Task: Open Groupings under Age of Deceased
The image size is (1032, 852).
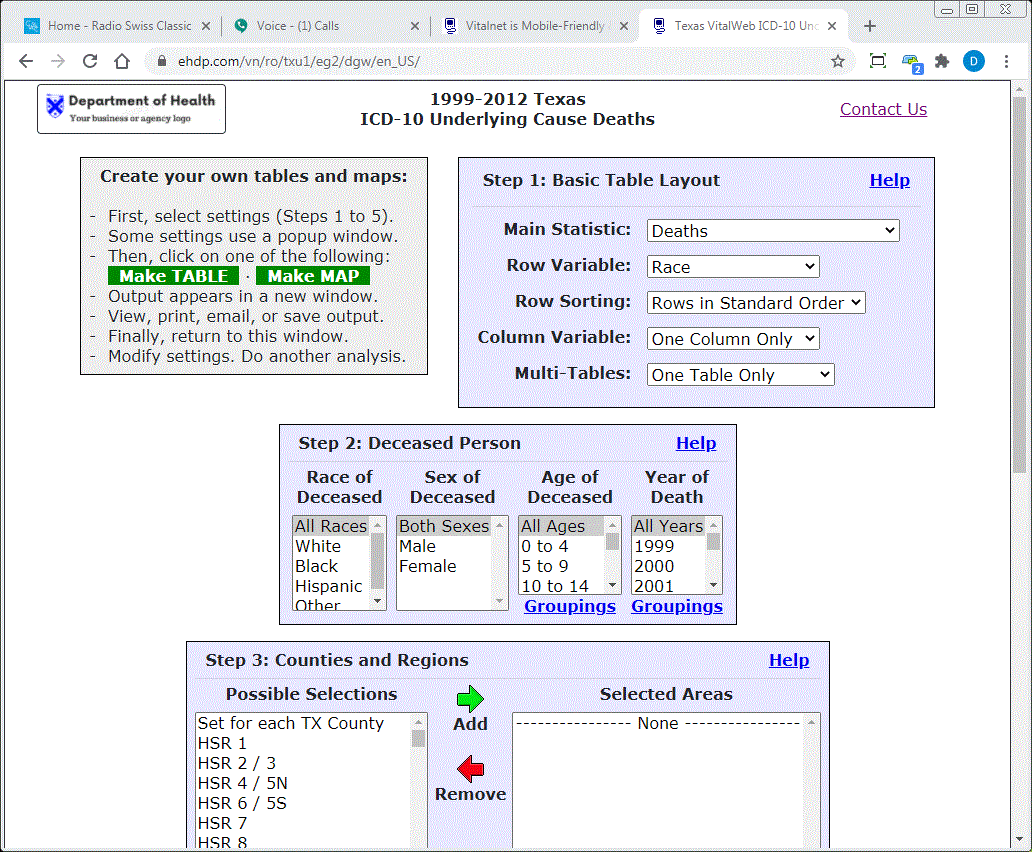Action: pos(569,606)
